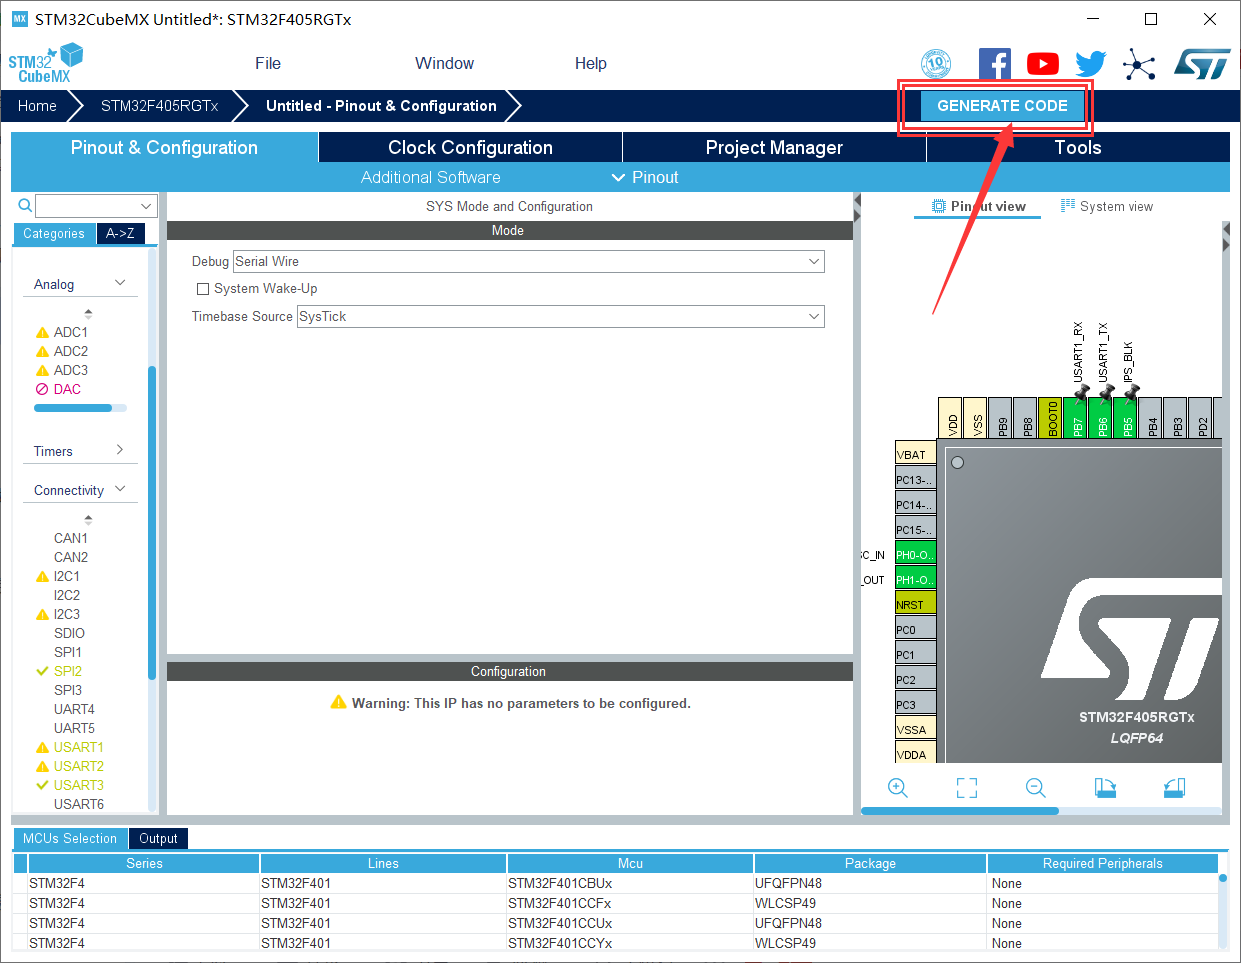Screen dimensions: 1241x963
Task: Switch to the Output tab
Action: (158, 838)
